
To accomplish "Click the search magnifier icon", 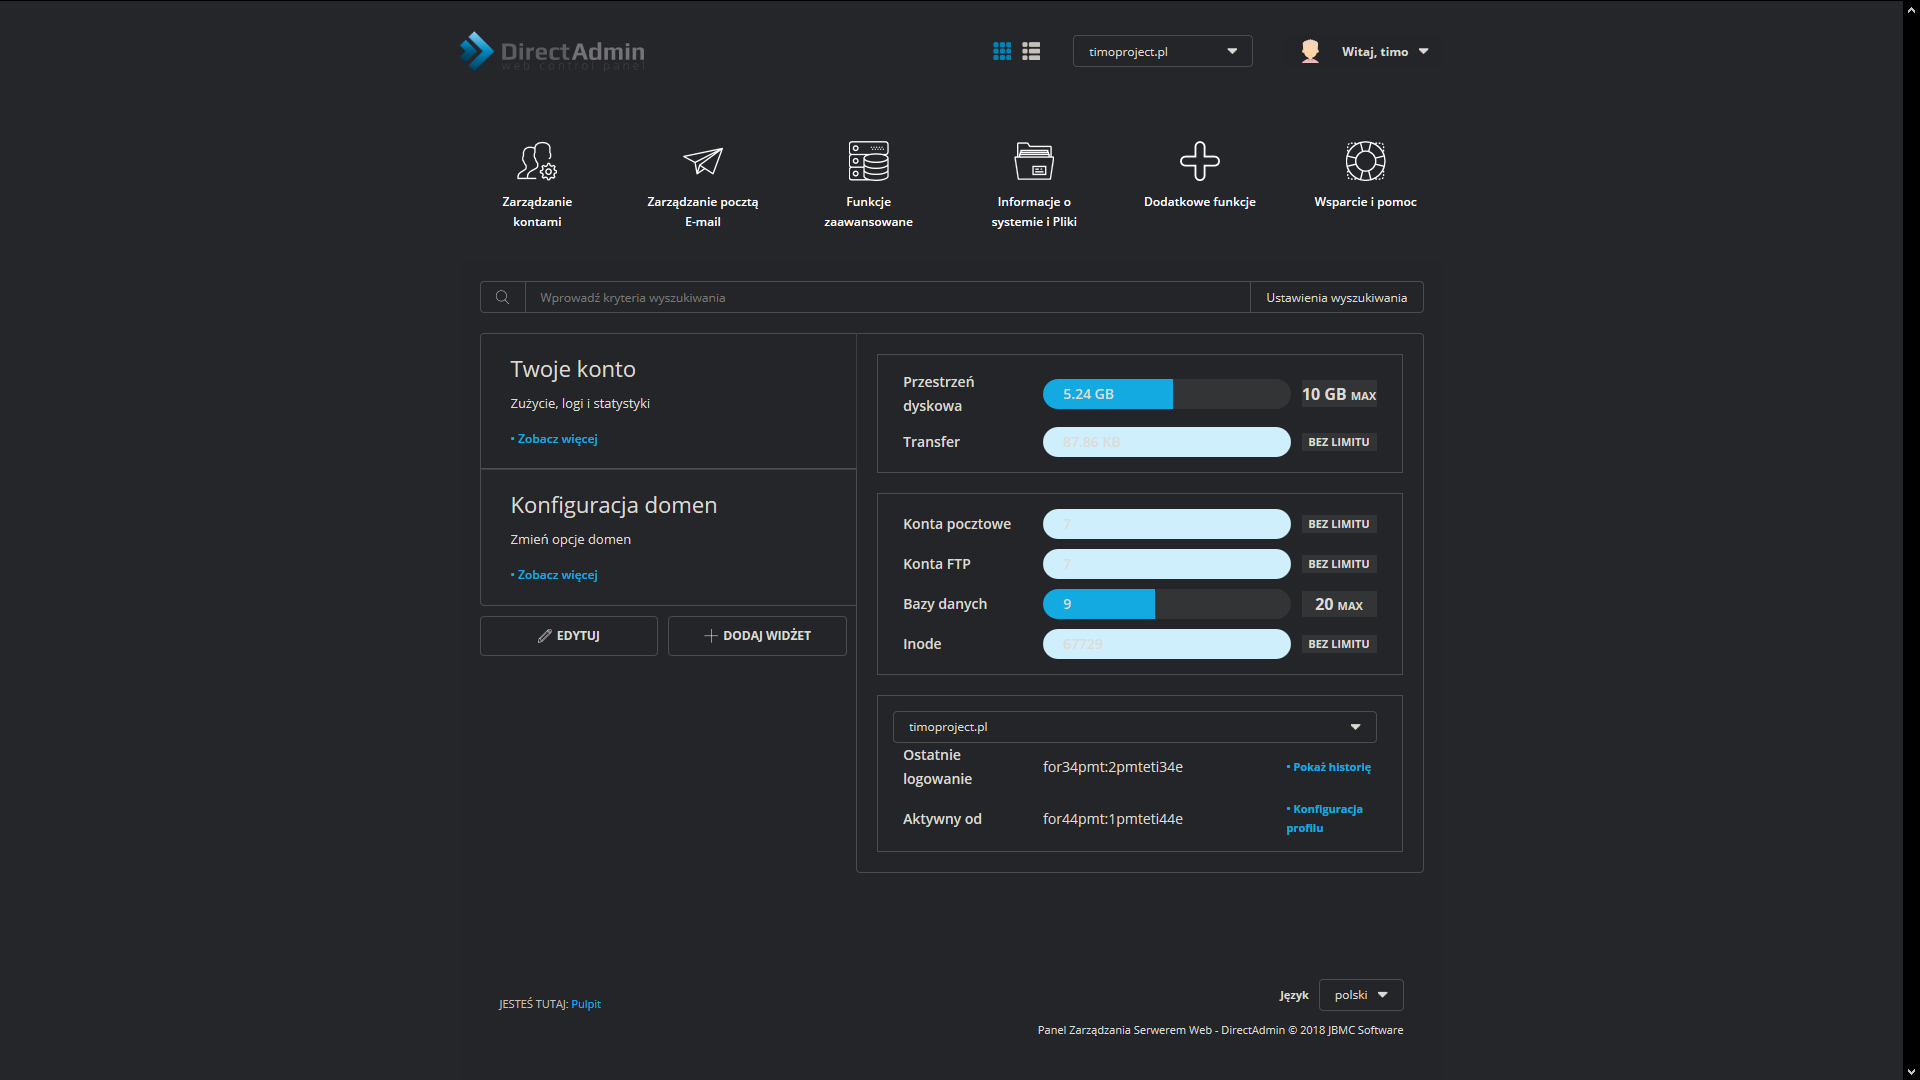I will click(502, 297).
